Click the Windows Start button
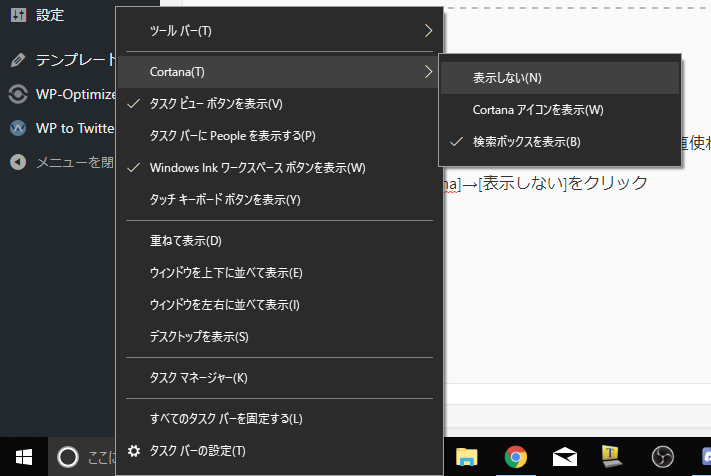 tap(22, 457)
